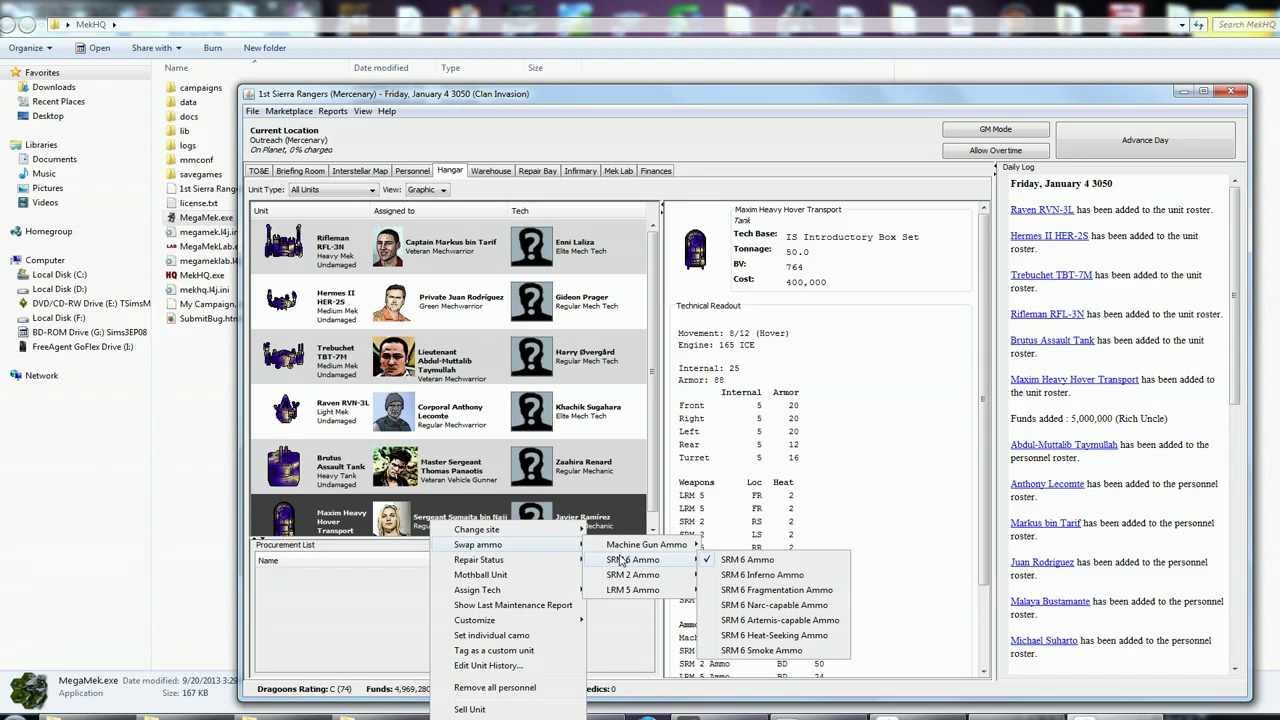Click the Search MekHQ field in Explorer

click(x=1245, y=24)
